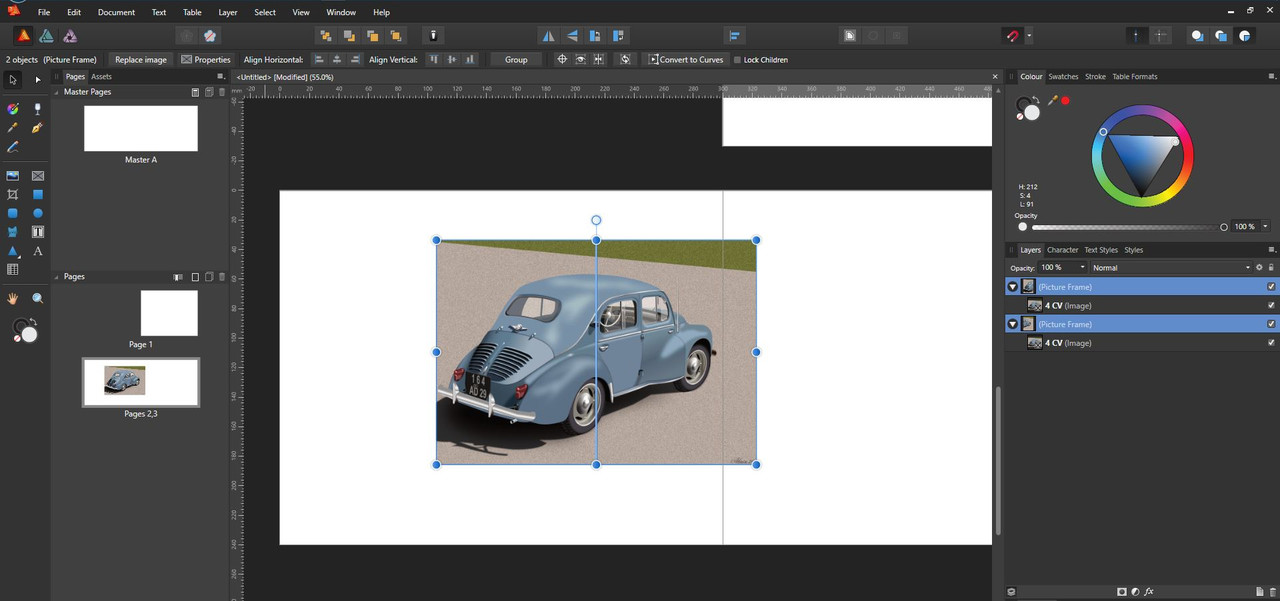Select the Artistic Text tool

click(38, 251)
